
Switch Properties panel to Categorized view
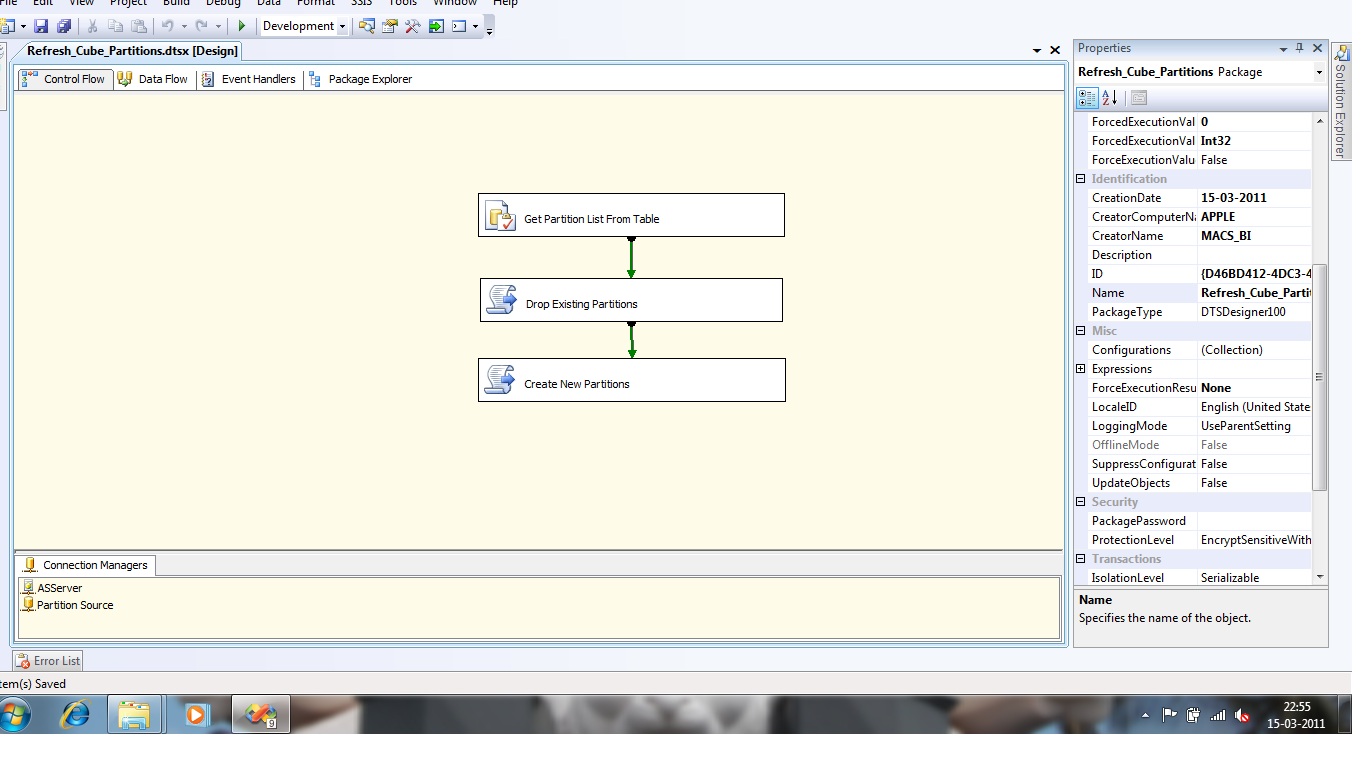pyautogui.click(x=1085, y=98)
